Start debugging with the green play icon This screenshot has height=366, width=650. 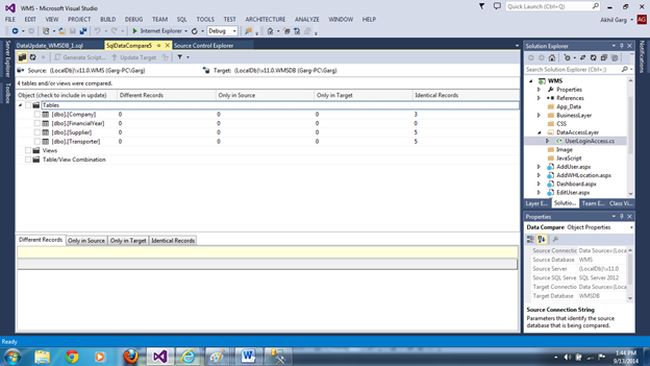point(135,31)
